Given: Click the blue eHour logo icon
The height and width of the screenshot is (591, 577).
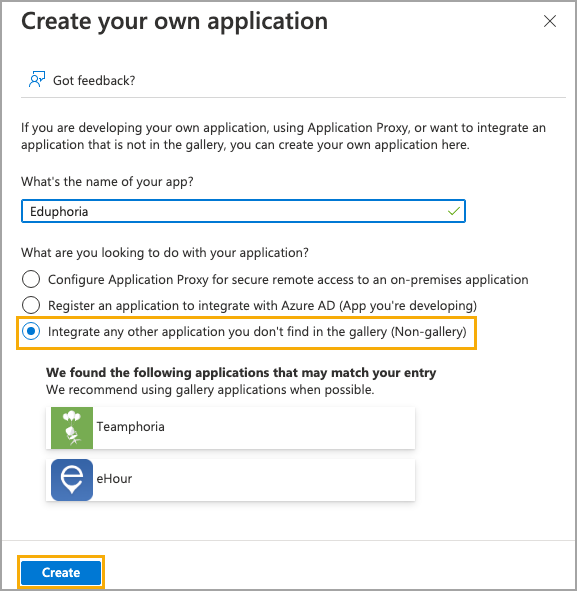Looking at the screenshot, I should 72,480.
